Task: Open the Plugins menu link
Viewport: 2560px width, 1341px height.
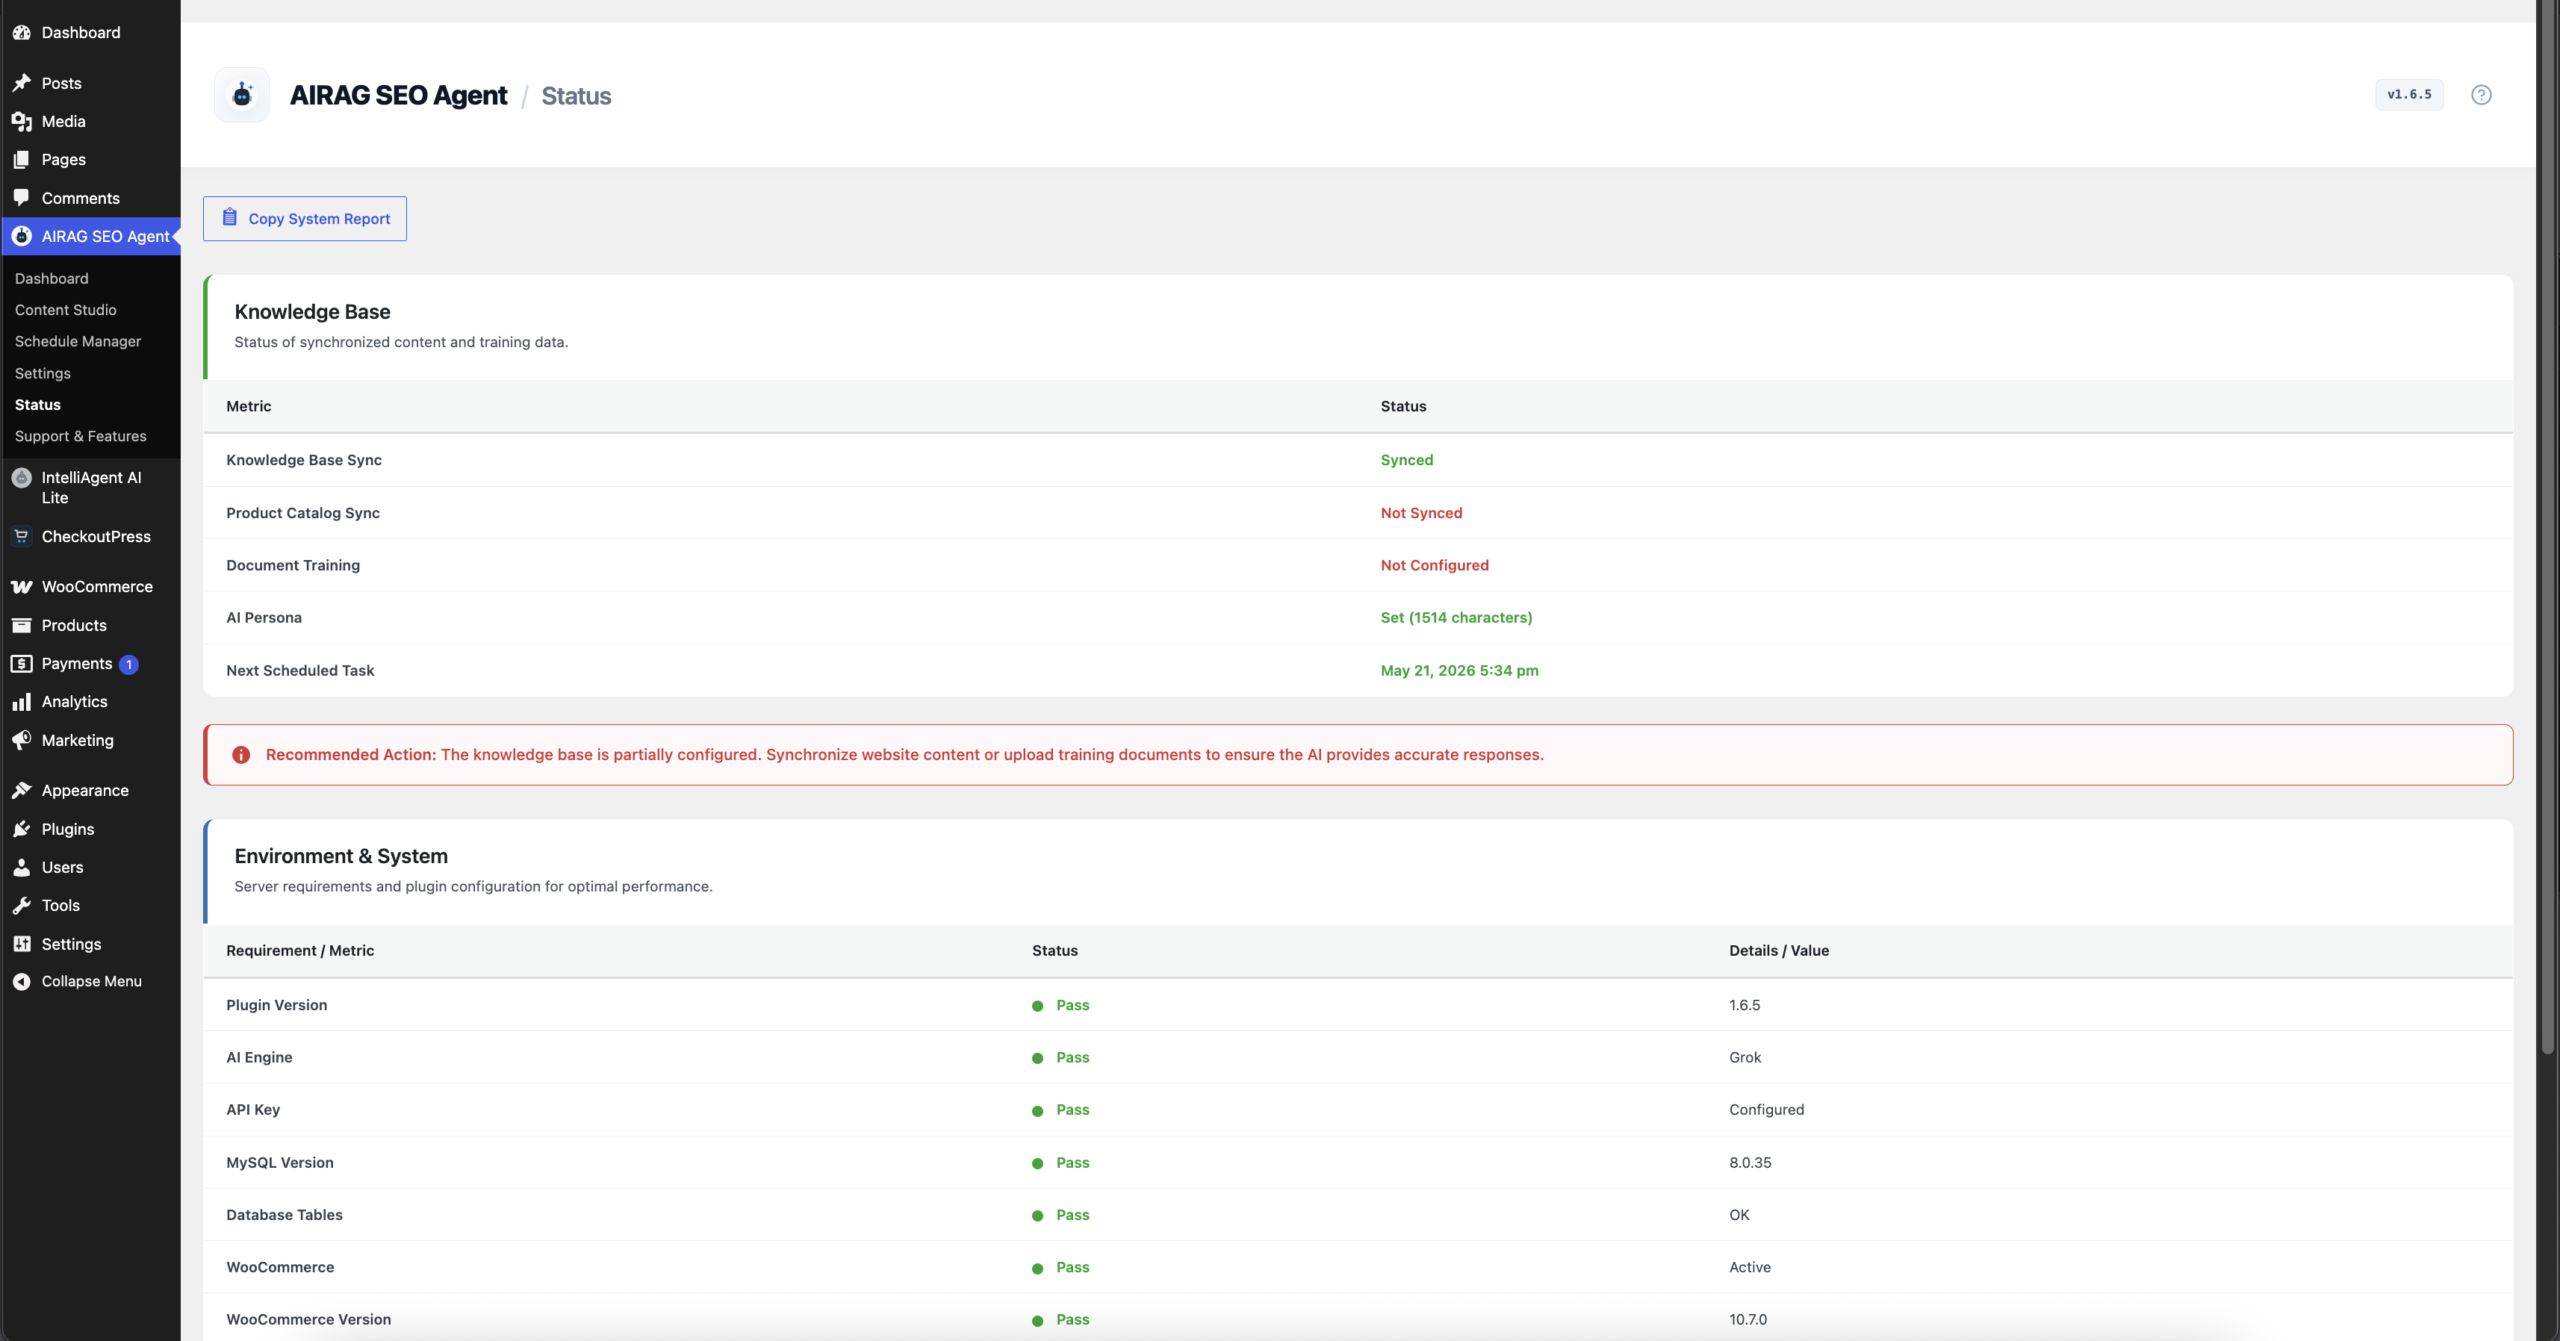Action: pyautogui.click(x=68, y=829)
